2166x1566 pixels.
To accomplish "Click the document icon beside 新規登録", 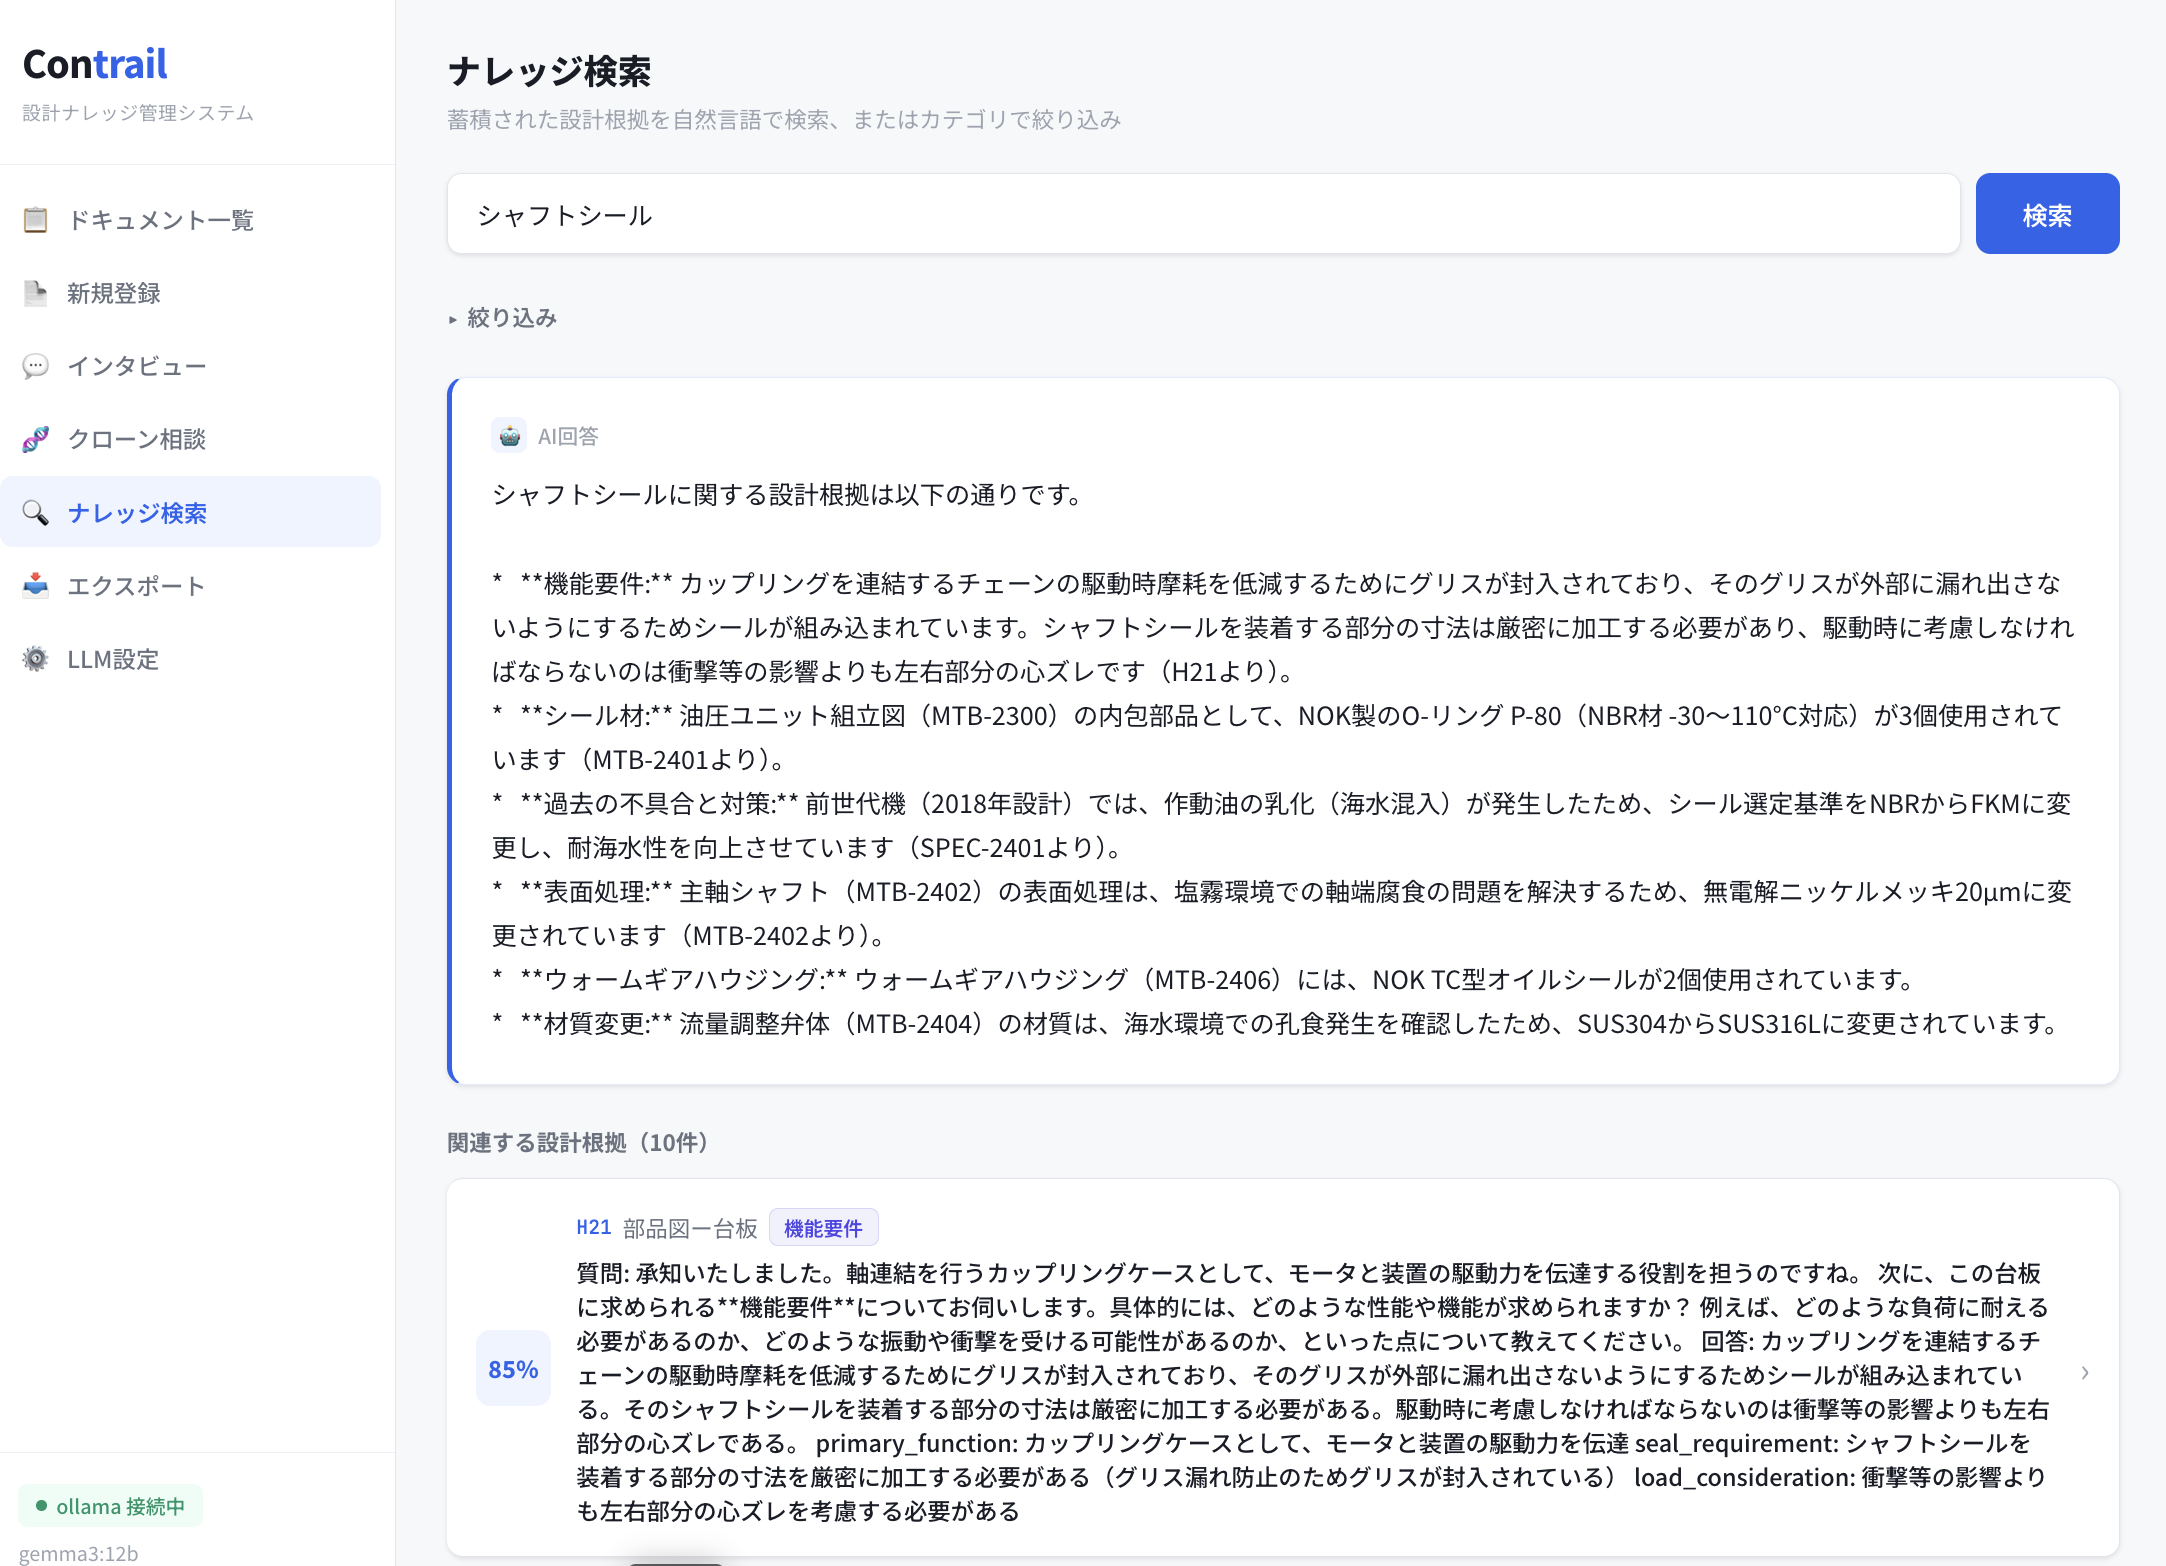I will pos(35,293).
